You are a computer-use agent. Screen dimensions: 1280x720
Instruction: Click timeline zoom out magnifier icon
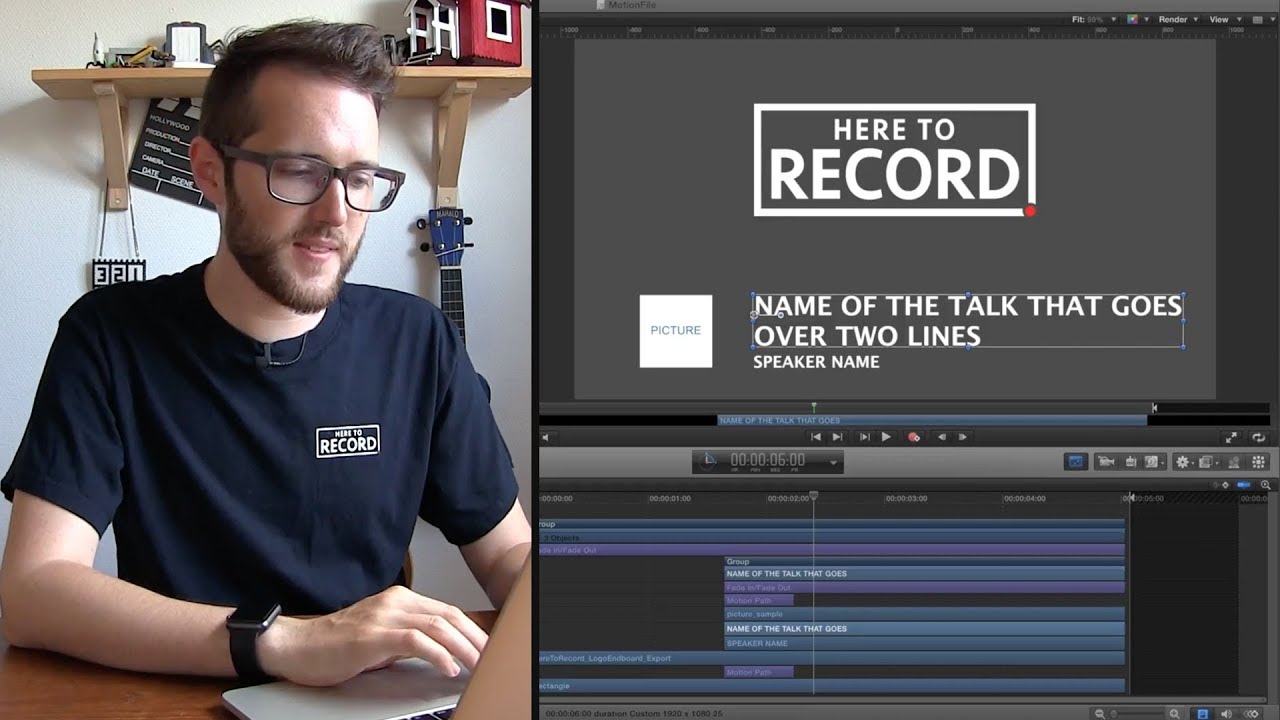(1100, 713)
